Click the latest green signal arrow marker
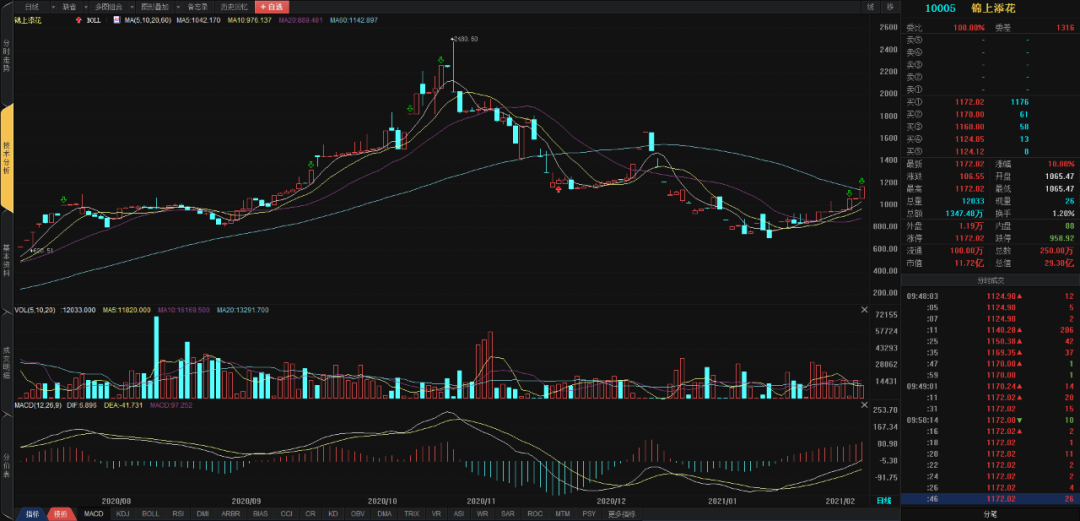The image size is (1080, 521). (x=862, y=181)
